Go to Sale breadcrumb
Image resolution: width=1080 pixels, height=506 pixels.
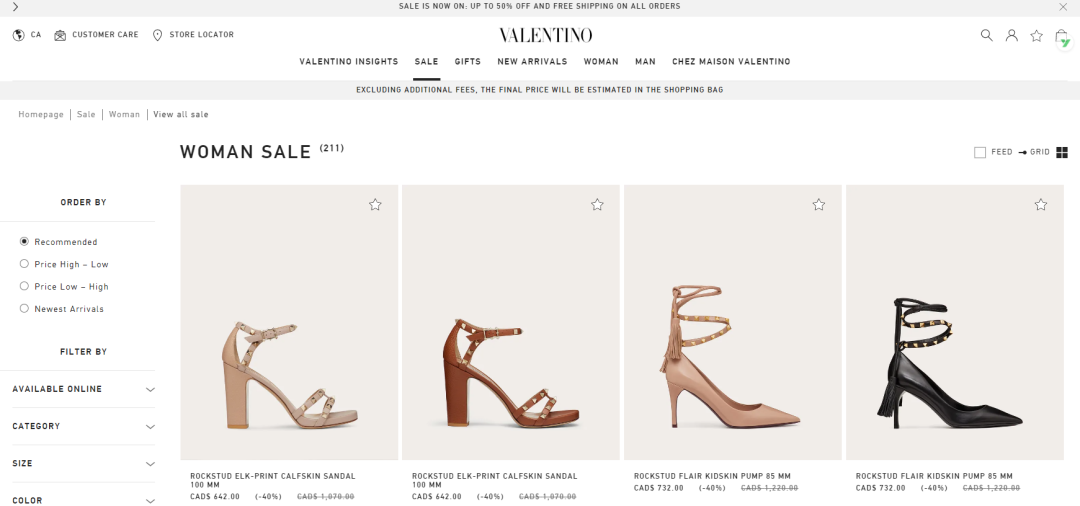(x=86, y=114)
